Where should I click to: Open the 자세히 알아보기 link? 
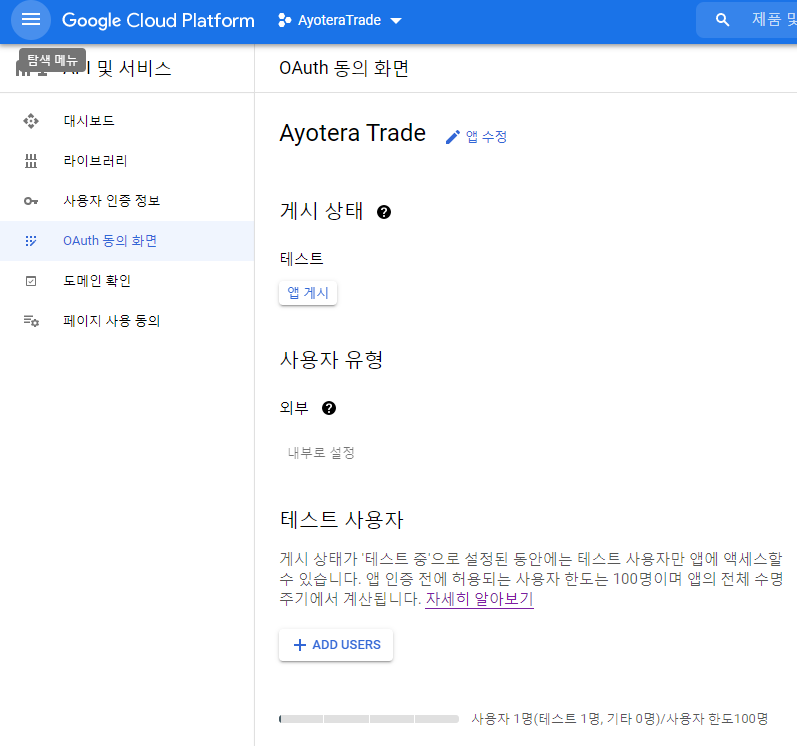click(x=479, y=599)
